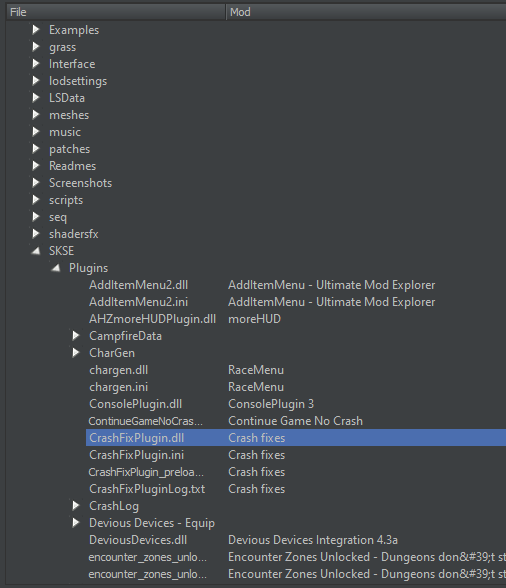Image resolution: width=506 pixels, height=588 pixels.
Task: Expand the music folder arrow
Action: 36,132
